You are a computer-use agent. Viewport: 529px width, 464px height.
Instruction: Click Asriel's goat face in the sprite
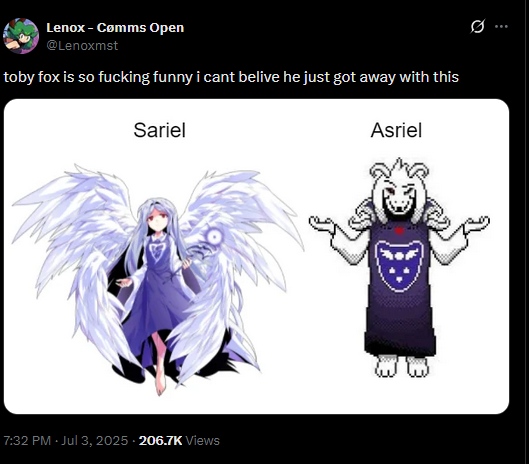(399, 194)
